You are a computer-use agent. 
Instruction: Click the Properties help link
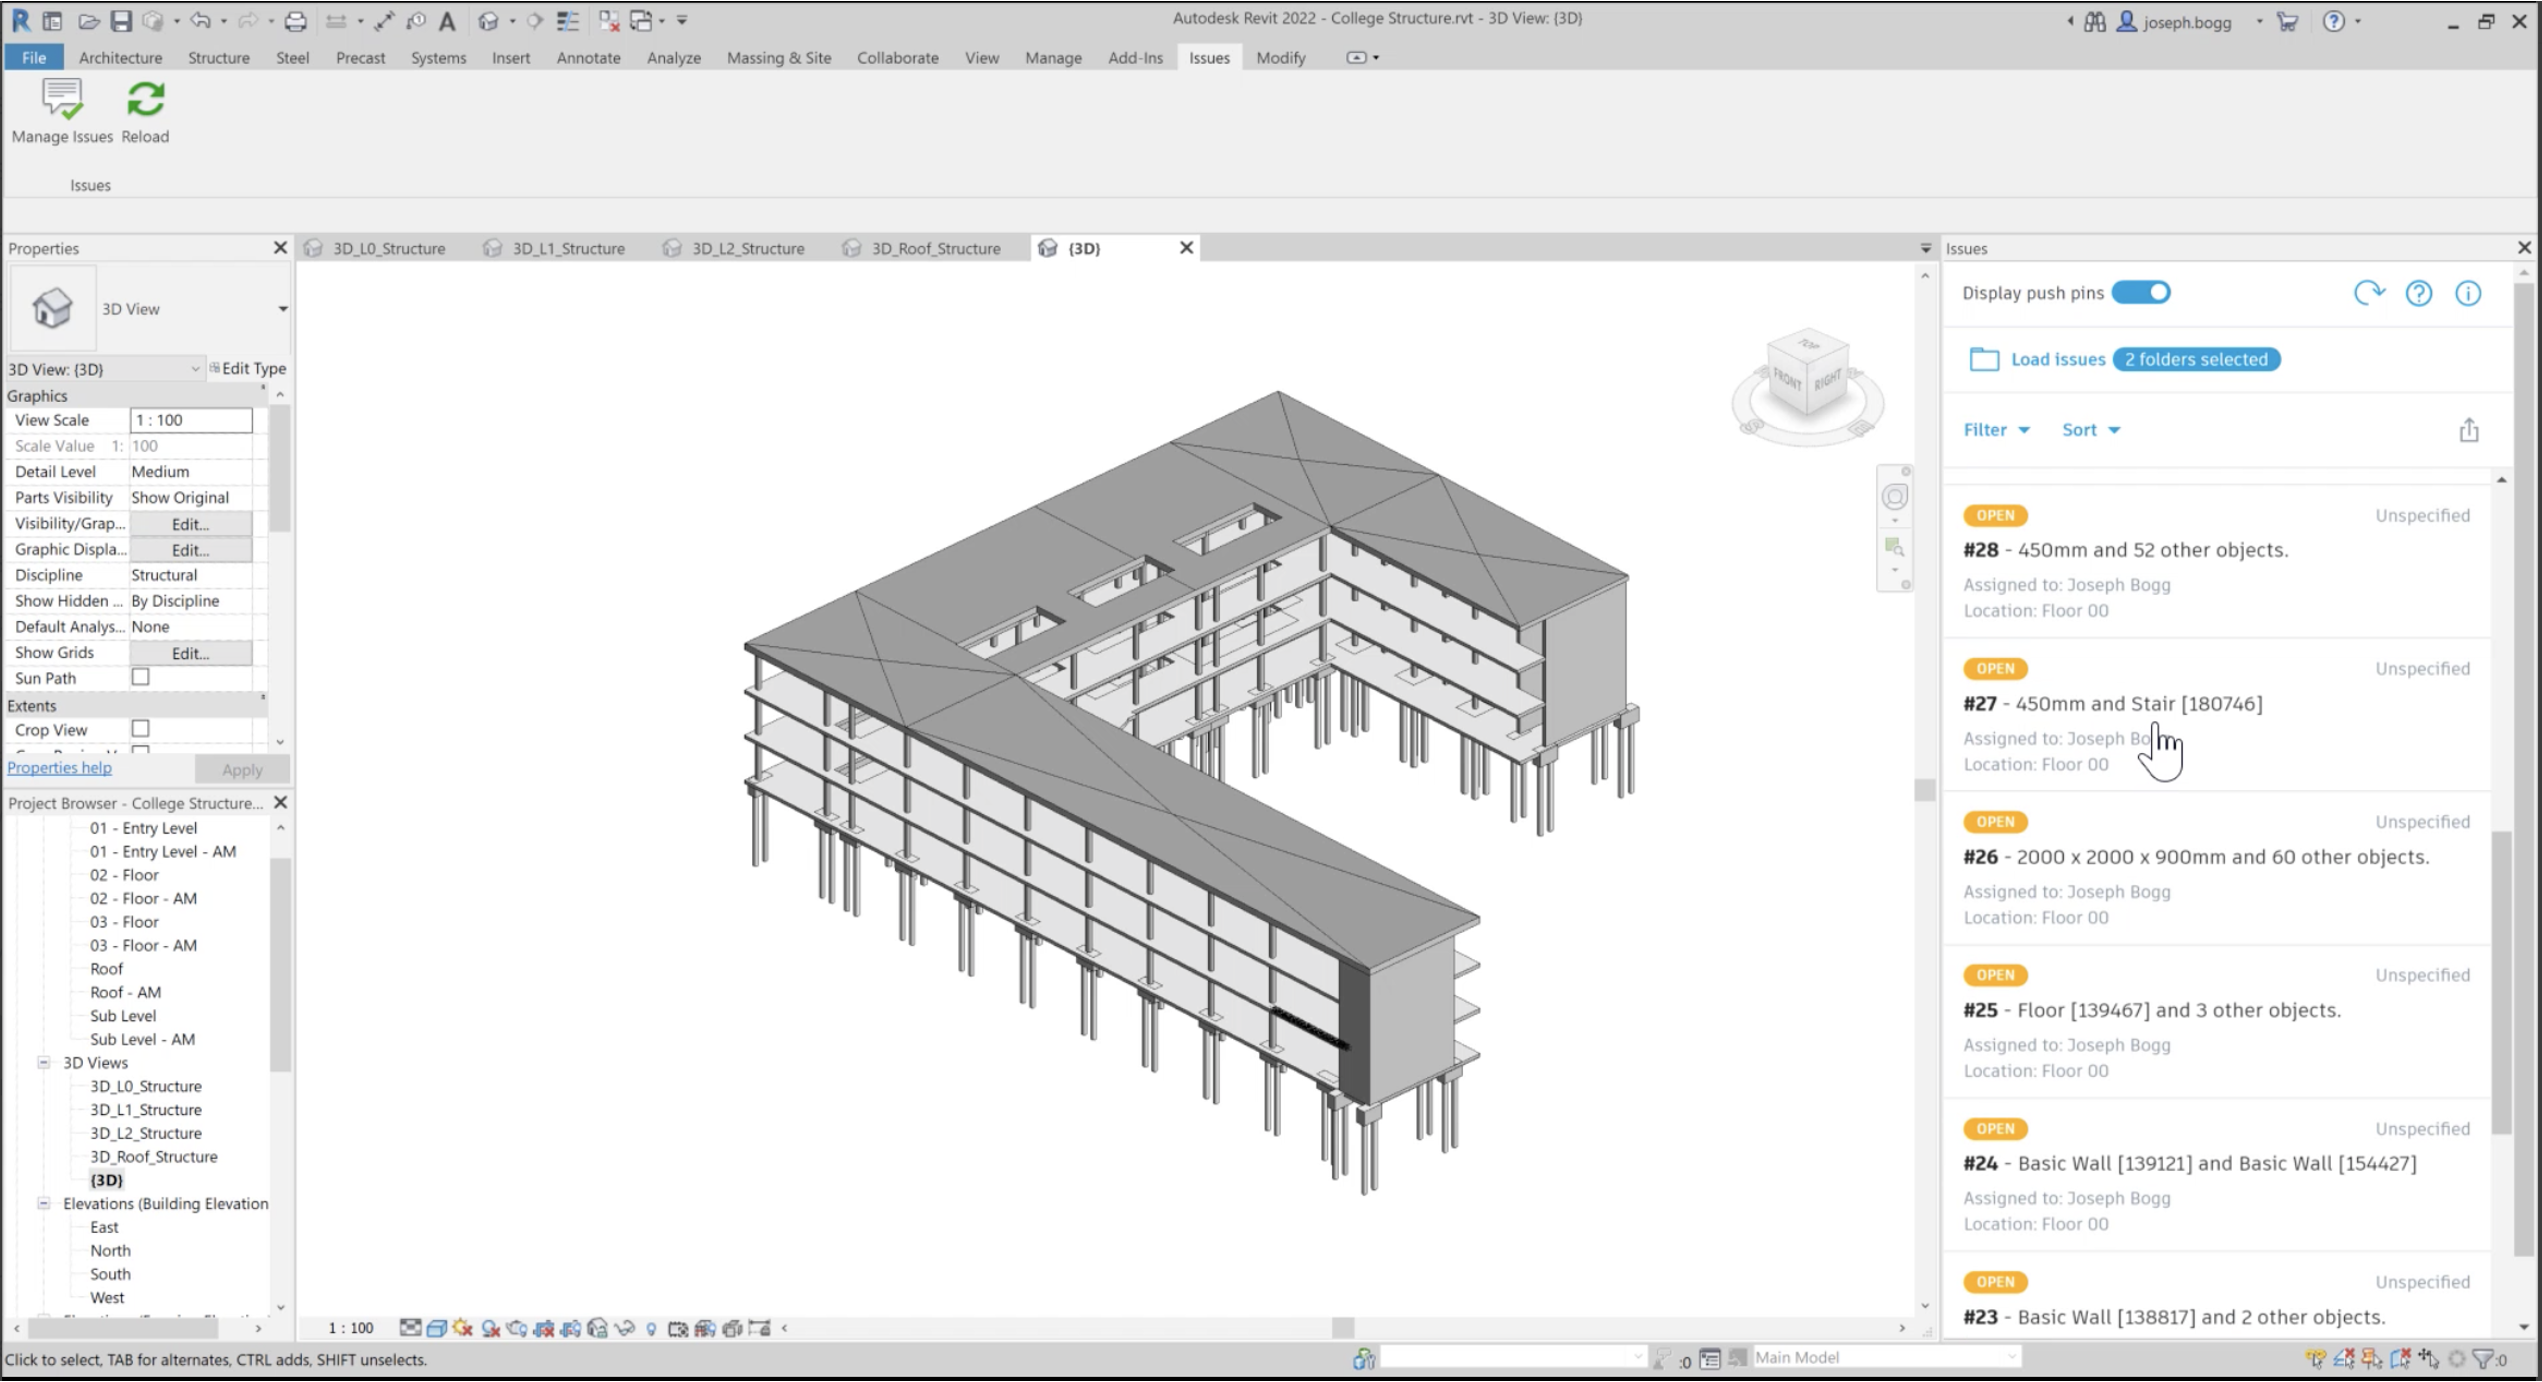(59, 768)
